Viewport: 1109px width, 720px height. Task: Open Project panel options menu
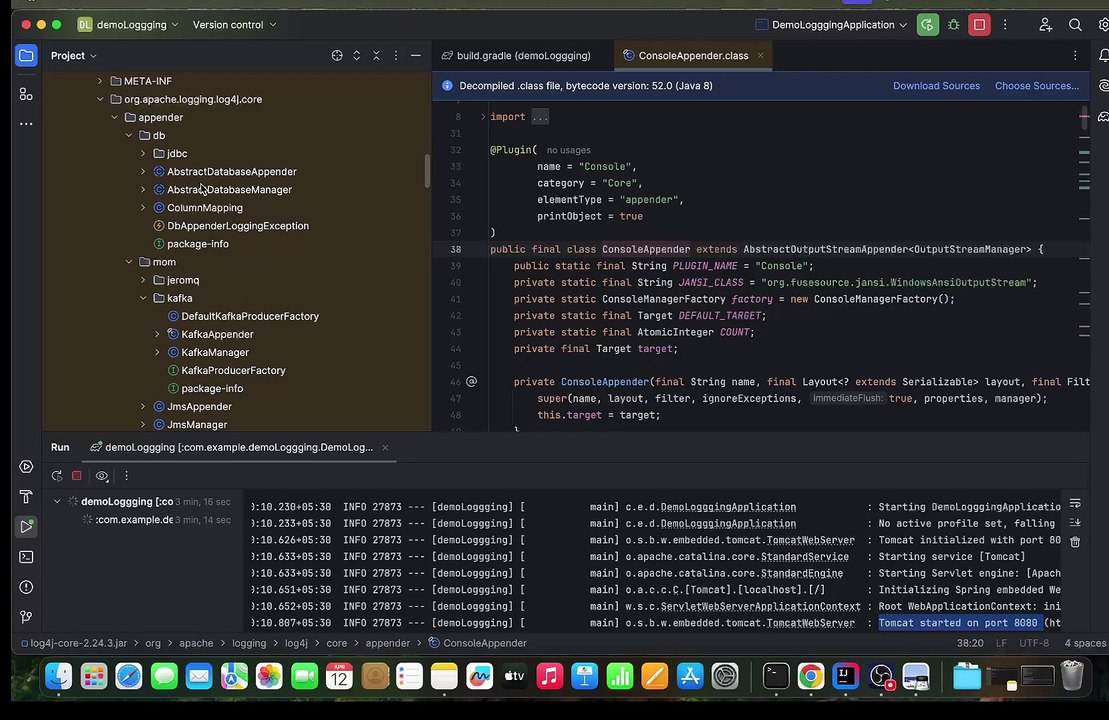(396, 55)
